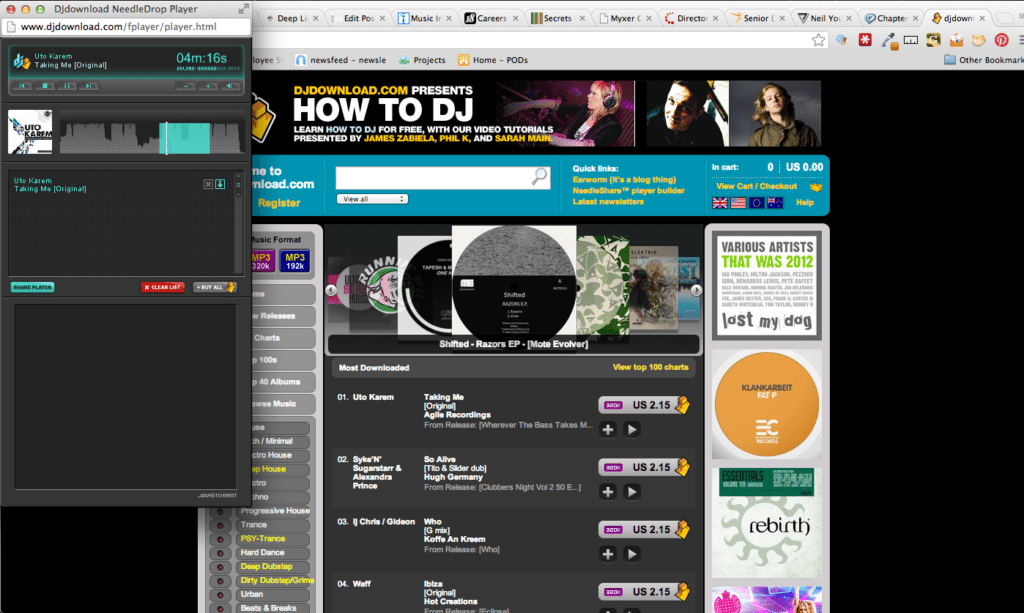Open the Latest newsletters link
1024x613 pixels.
608,202
